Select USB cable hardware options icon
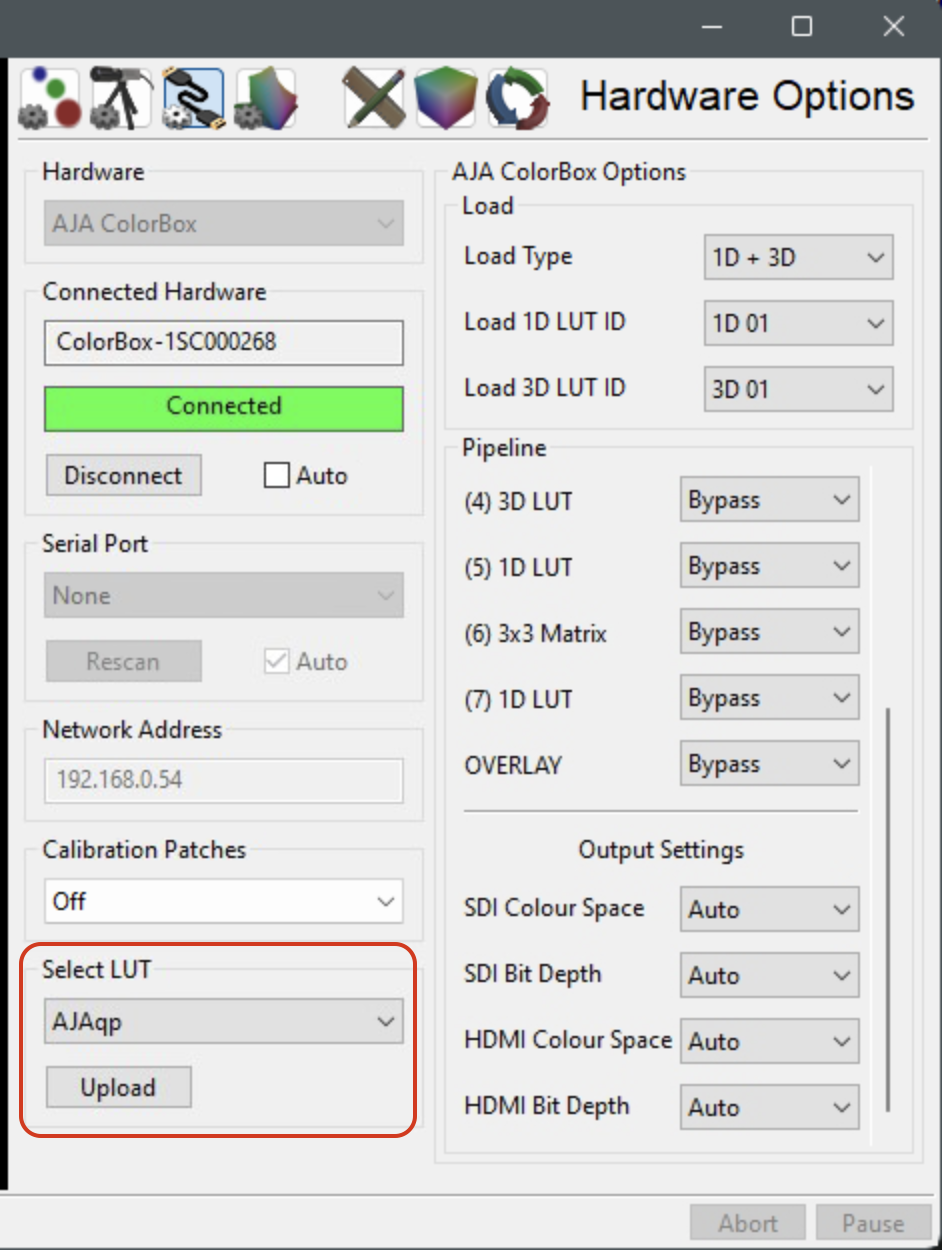 (192, 98)
